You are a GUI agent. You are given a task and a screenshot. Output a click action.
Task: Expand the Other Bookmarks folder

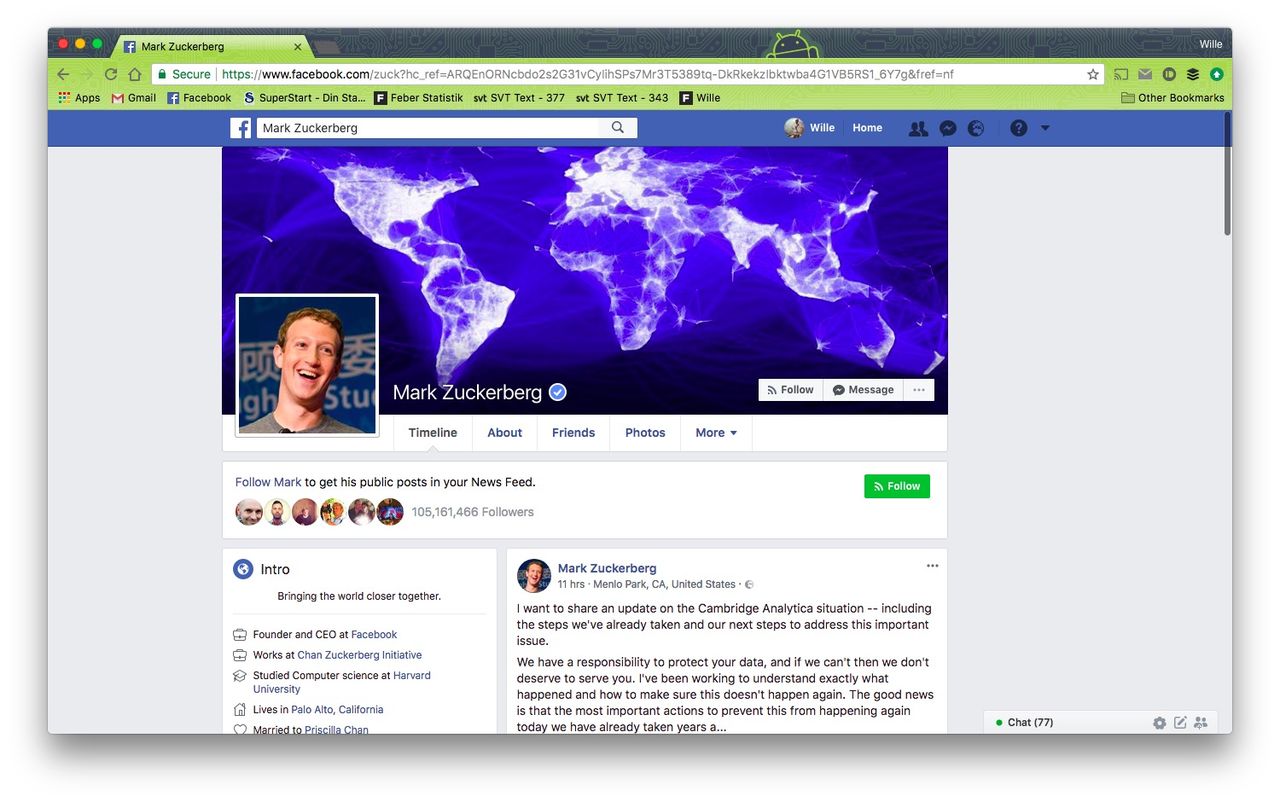point(1172,98)
